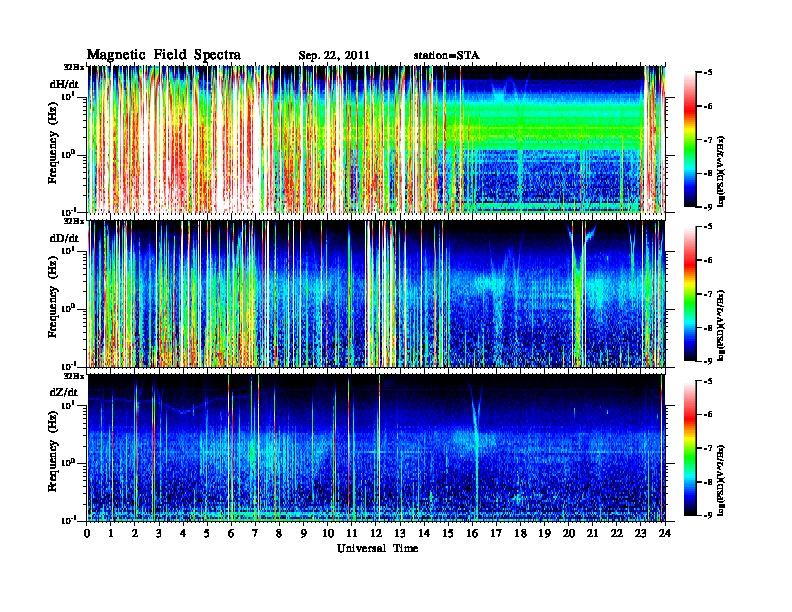
Task: Click hour "5" on the Universal Time axis
Action: (x=207, y=533)
